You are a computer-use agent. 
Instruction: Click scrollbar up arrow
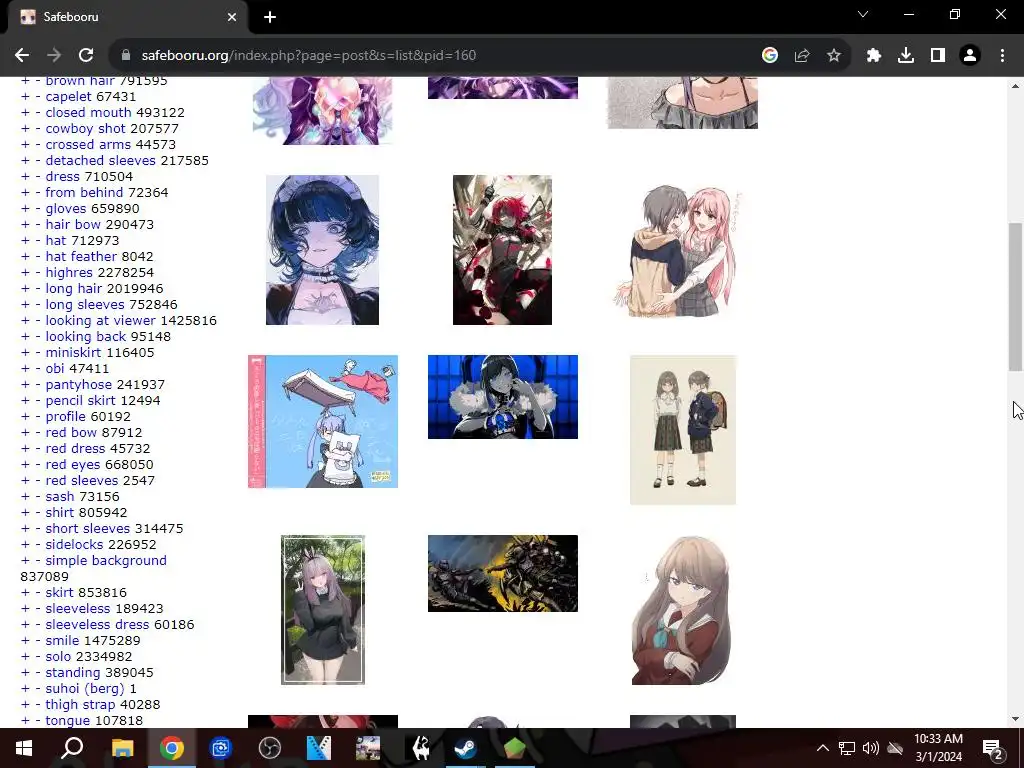pyautogui.click(x=1015, y=86)
